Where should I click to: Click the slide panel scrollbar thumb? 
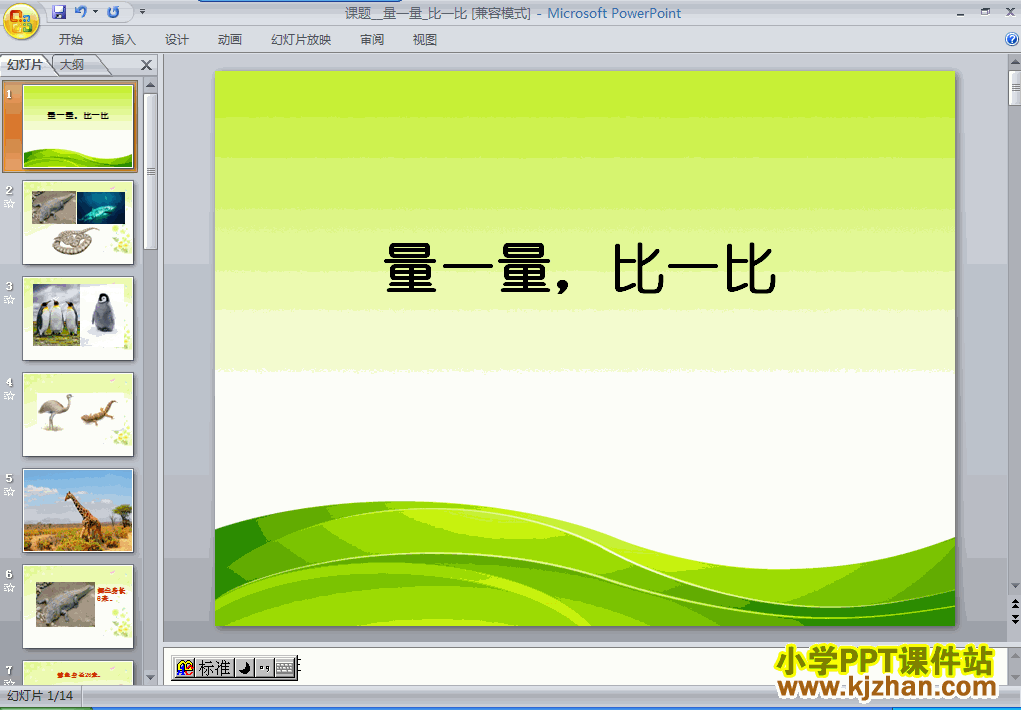[150, 171]
